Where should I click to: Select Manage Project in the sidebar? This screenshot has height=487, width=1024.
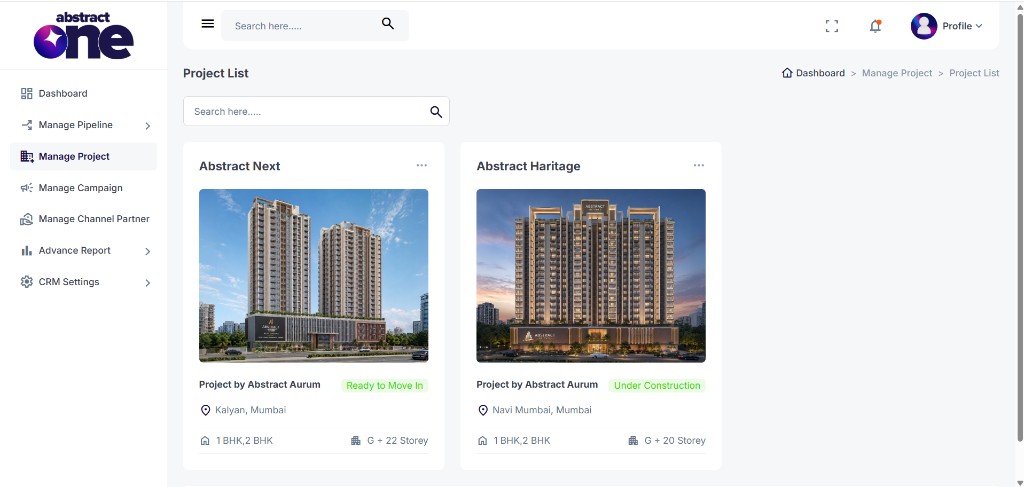click(x=84, y=156)
